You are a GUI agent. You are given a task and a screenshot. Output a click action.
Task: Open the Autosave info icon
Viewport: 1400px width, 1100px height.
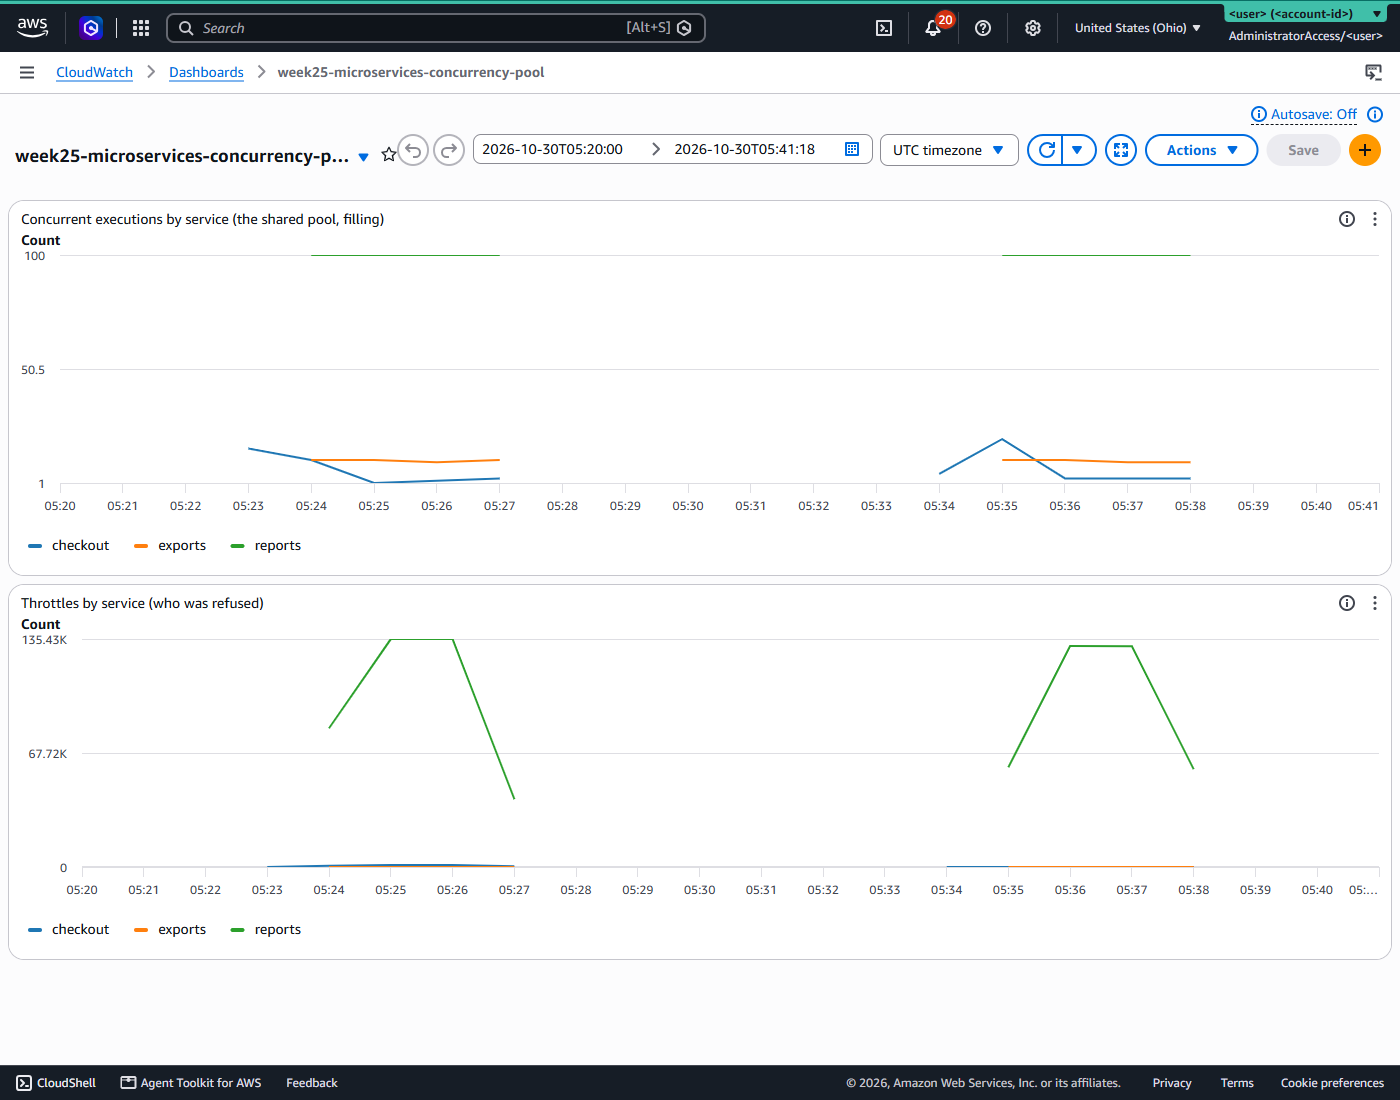[1375, 114]
